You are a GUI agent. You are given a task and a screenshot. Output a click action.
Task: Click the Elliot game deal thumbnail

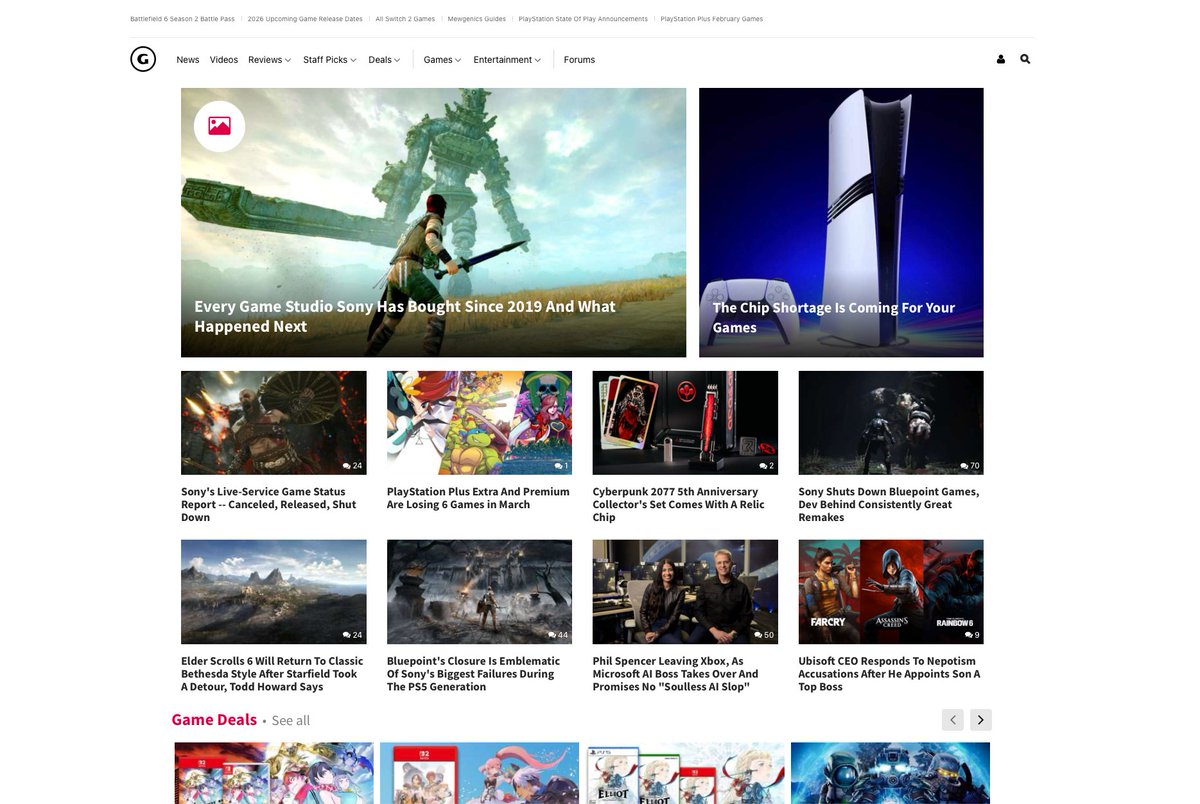[685, 773]
